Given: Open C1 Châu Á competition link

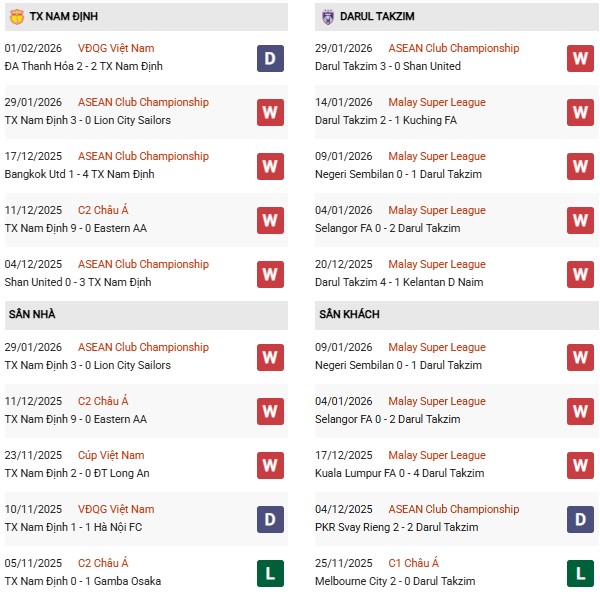Looking at the screenshot, I should 419,563.
